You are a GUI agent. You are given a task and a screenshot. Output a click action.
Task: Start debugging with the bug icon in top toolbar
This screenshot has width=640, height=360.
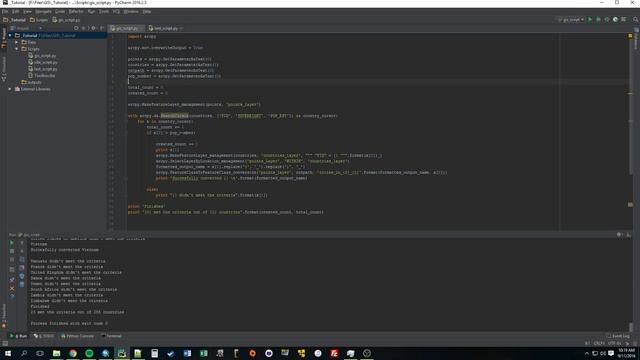click(598, 20)
